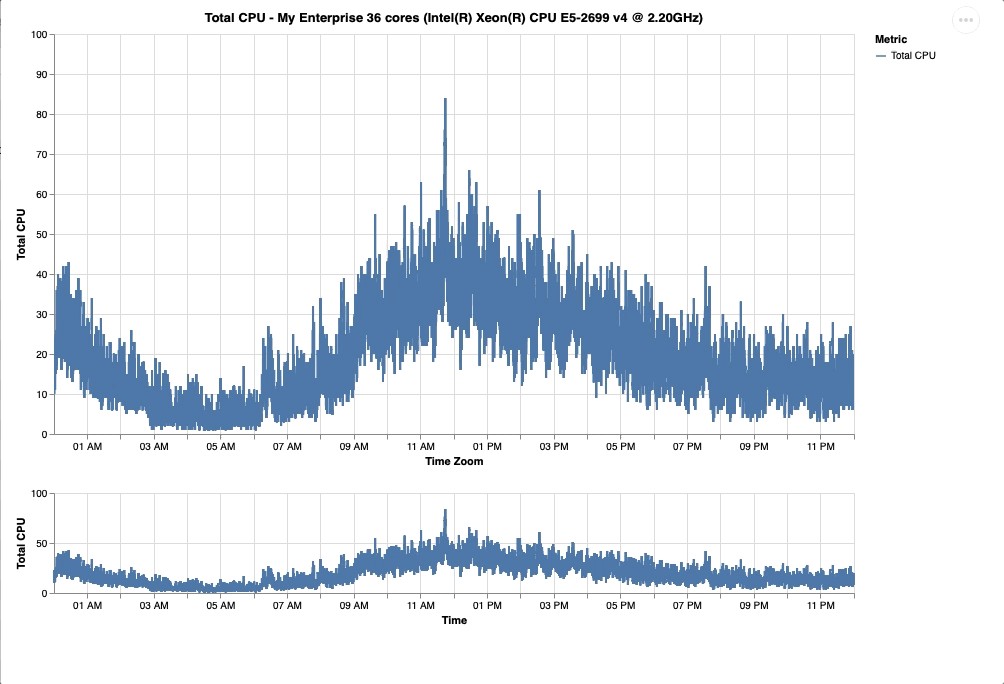
Task: Click the highest CPU spike in main chart
Action: click(445, 100)
